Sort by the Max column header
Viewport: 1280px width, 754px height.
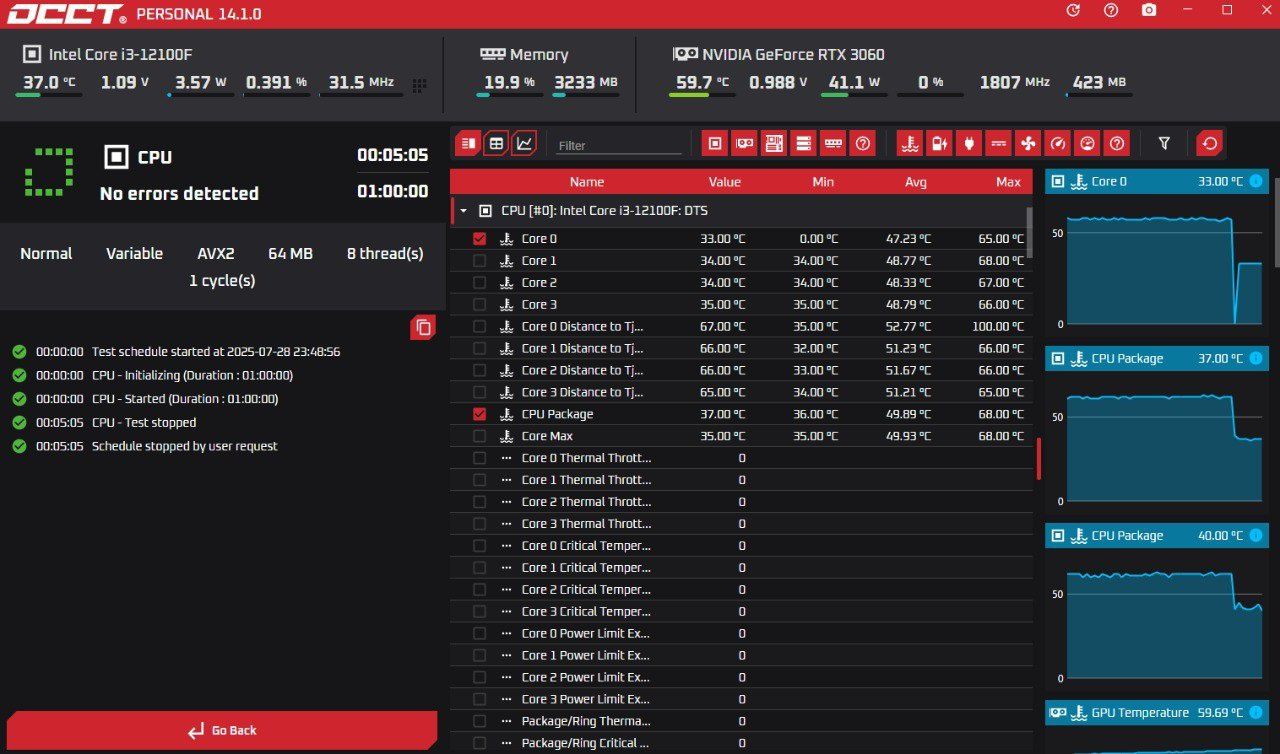1008,182
